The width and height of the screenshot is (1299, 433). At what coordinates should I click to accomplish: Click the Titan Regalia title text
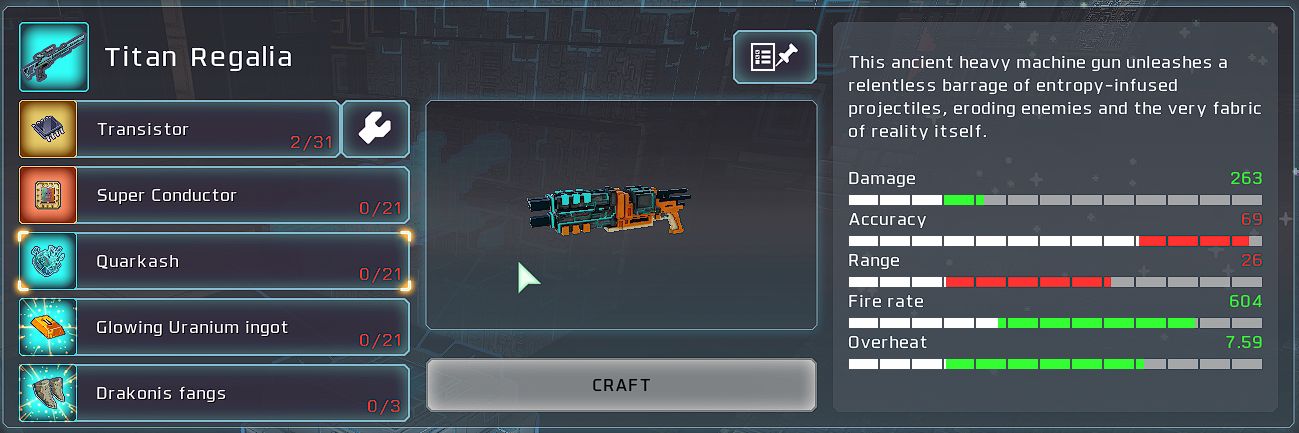(199, 57)
